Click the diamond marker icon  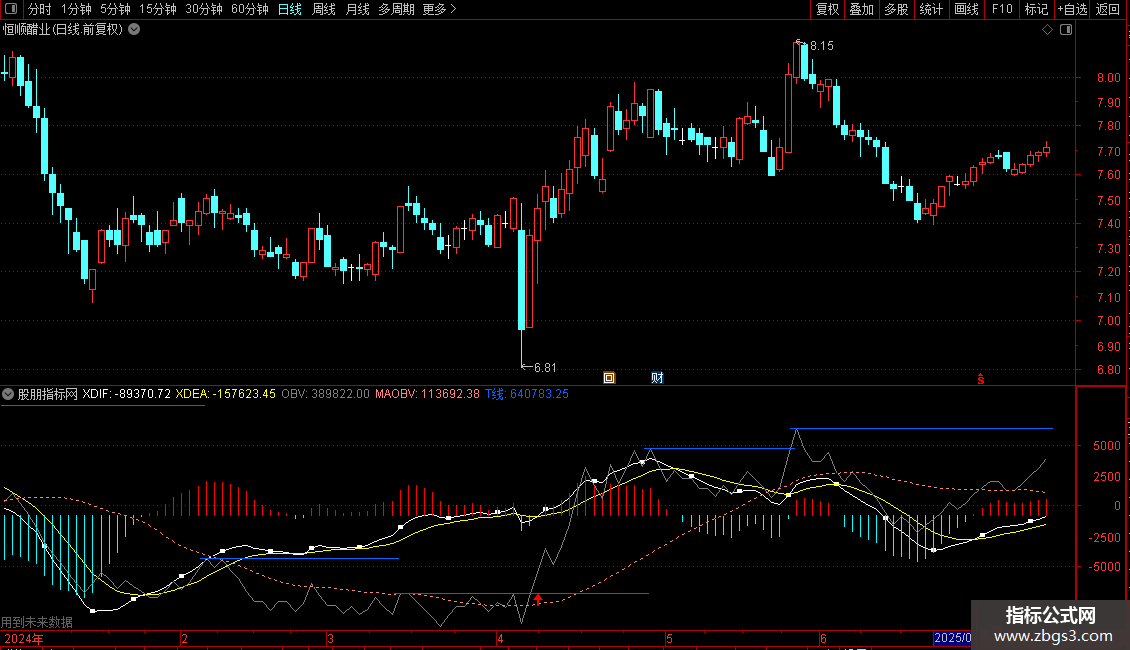coord(1048,30)
